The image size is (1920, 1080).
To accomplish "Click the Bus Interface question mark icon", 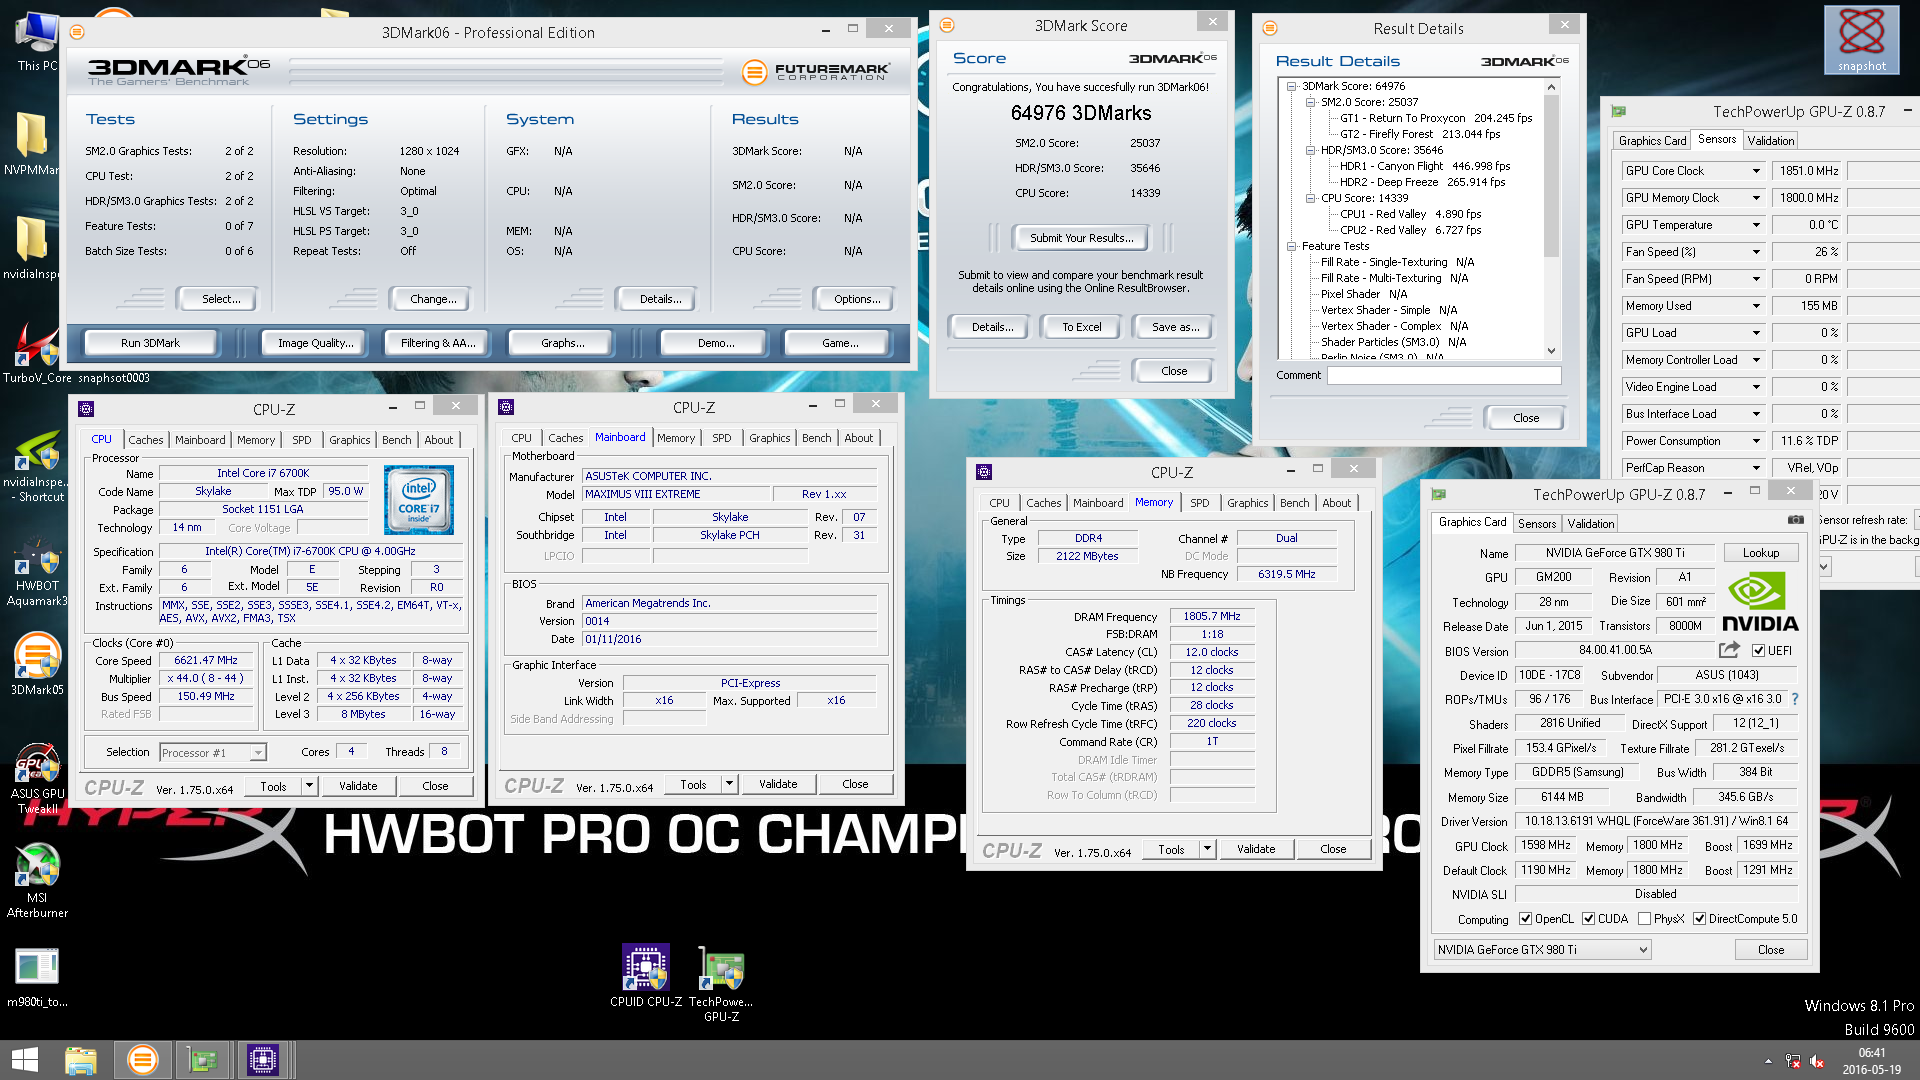I will (x=1794, y=699).
